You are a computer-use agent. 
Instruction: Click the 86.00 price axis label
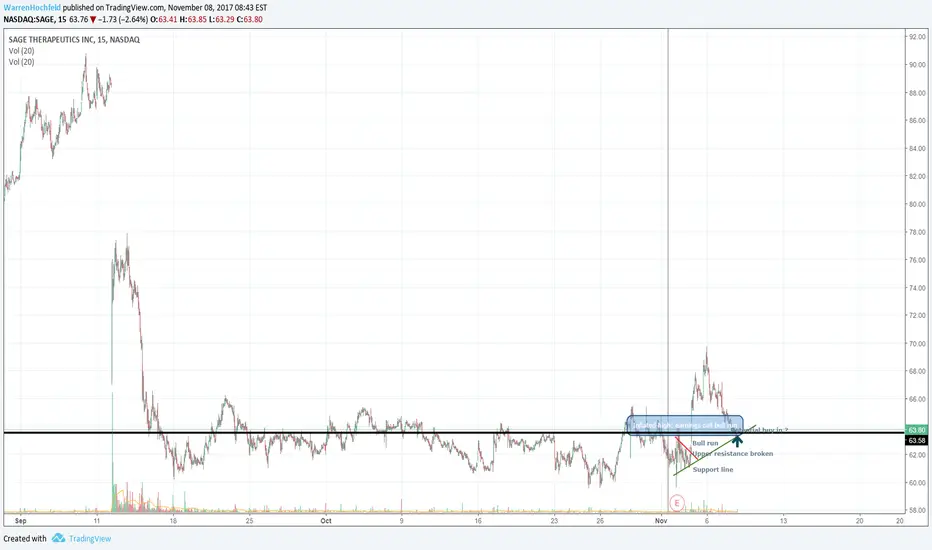coord(917,121)
